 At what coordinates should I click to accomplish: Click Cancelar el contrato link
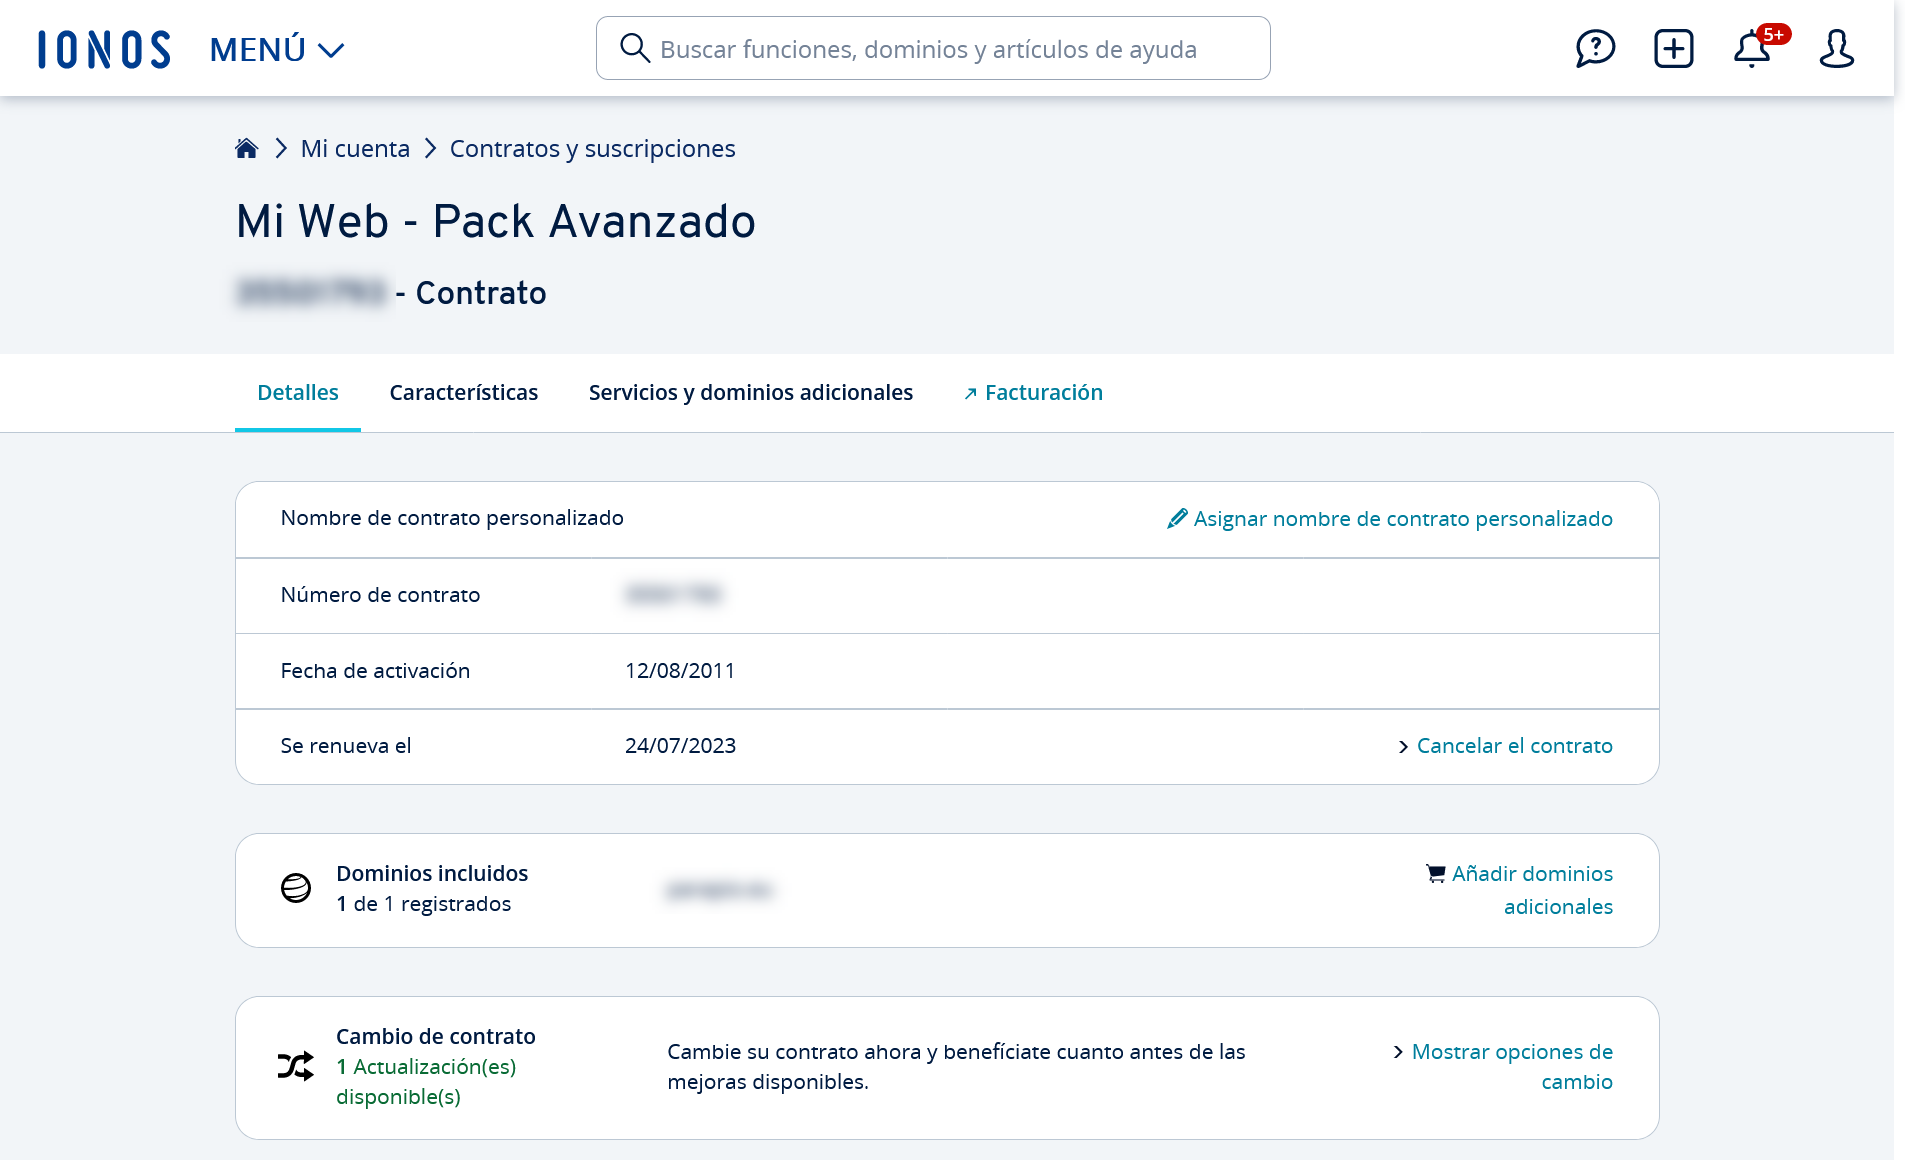coord(1514,746)
